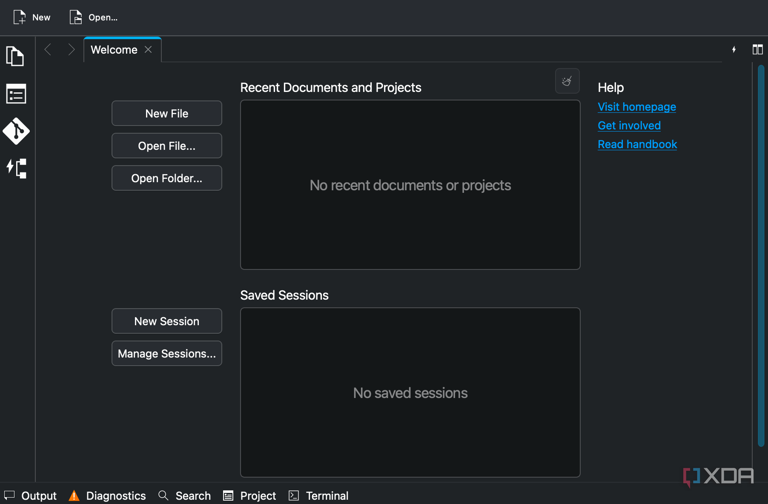Go forward with the right arrow
Image resolution: width=768 pixels, height=504 pixels.
[x=72, y=49]
